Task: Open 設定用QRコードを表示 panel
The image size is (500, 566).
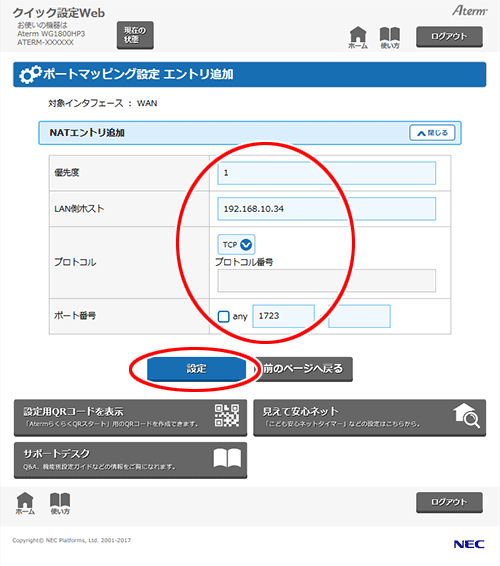Action: click(130, 418)
